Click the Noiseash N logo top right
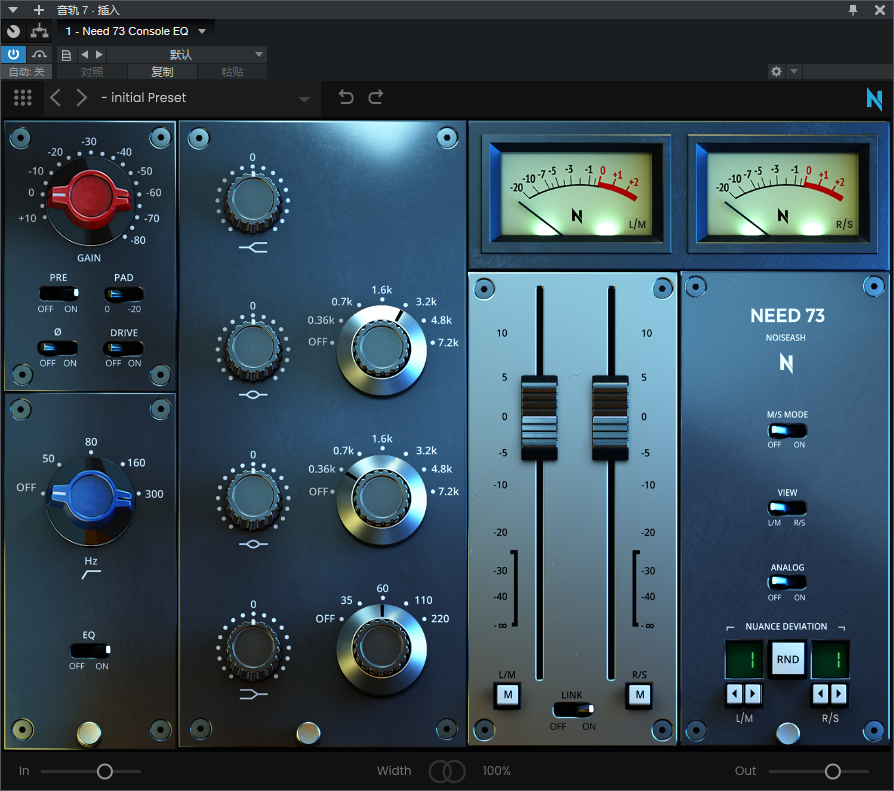The height and width of the screenshot is (791, 894). click(874, 99)
